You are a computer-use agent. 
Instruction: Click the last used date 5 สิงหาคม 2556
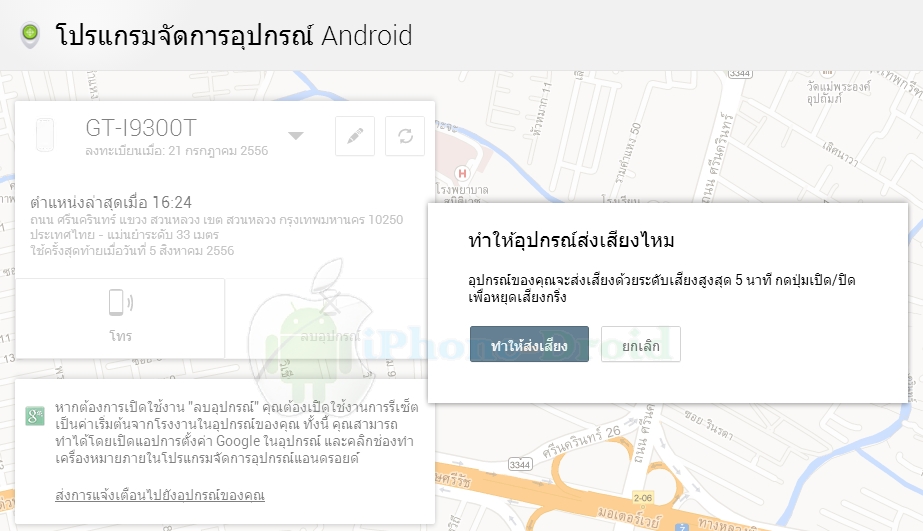point(191,251)
